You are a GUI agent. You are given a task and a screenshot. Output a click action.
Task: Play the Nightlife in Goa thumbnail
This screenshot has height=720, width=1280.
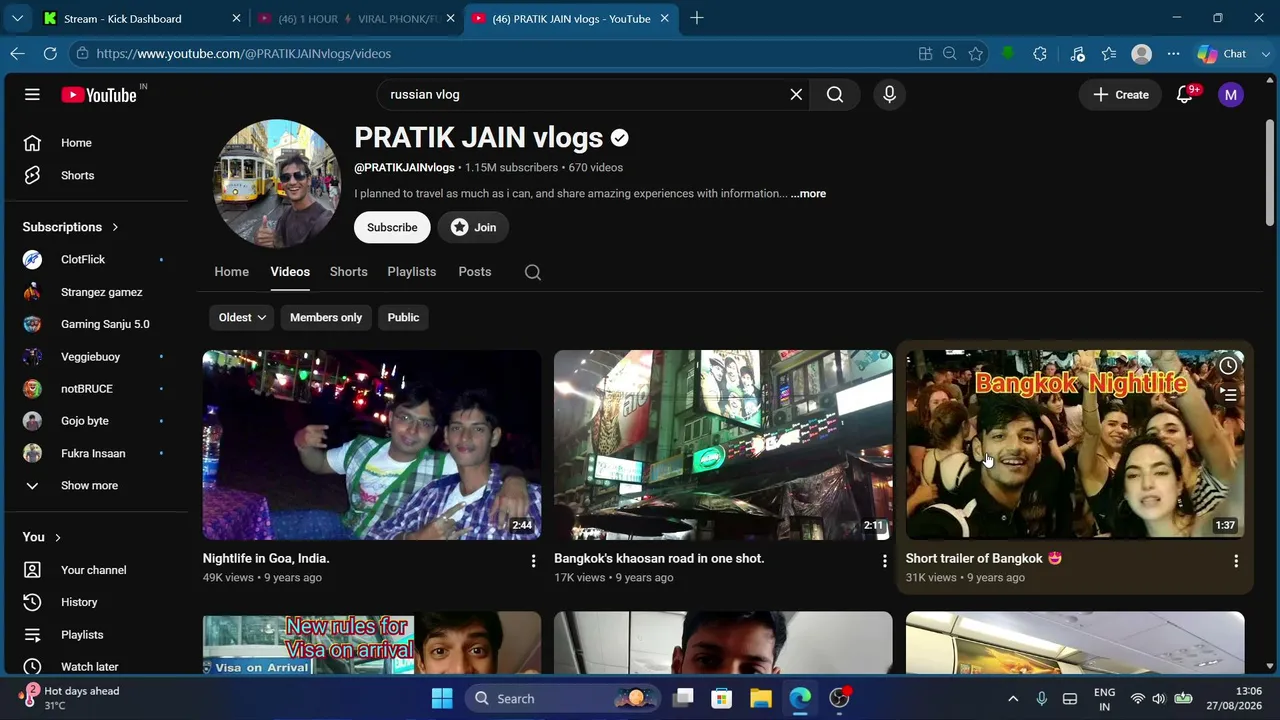pos(372,445)
